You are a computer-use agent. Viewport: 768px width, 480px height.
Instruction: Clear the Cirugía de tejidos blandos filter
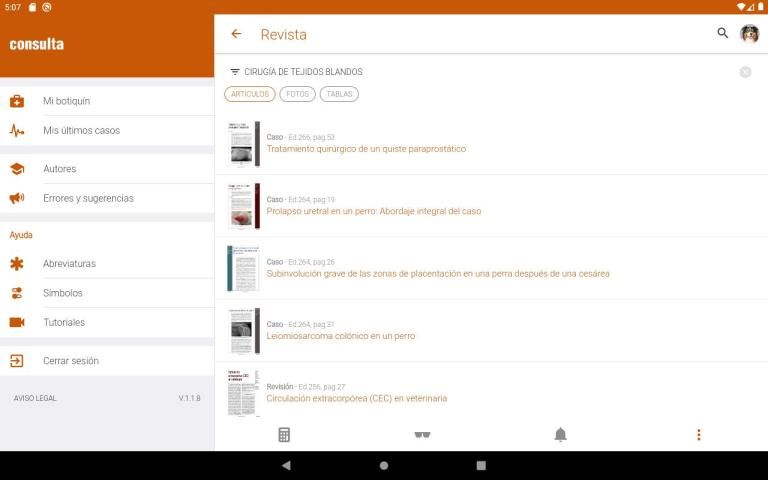click(x=745, y=72)
